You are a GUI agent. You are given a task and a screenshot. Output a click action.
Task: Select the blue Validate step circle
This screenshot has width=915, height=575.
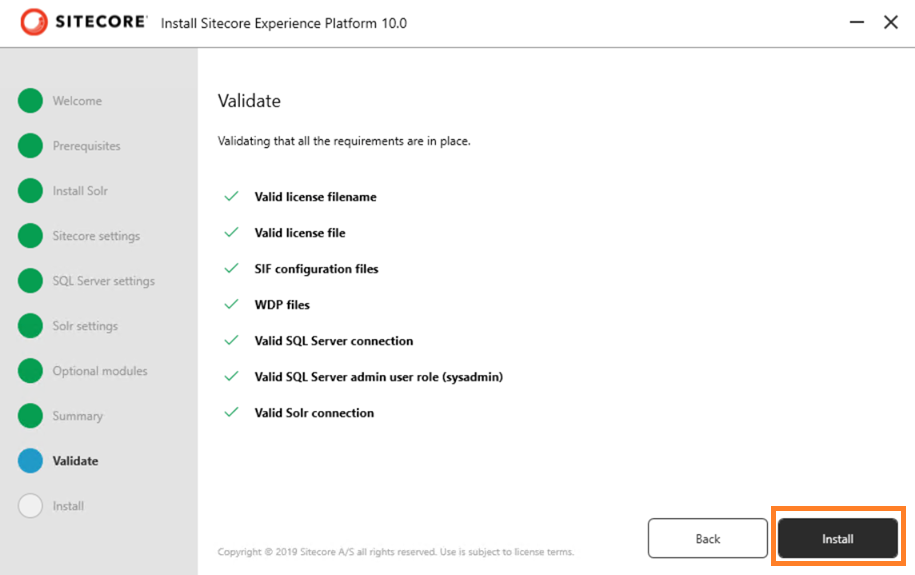pos(30,460)
